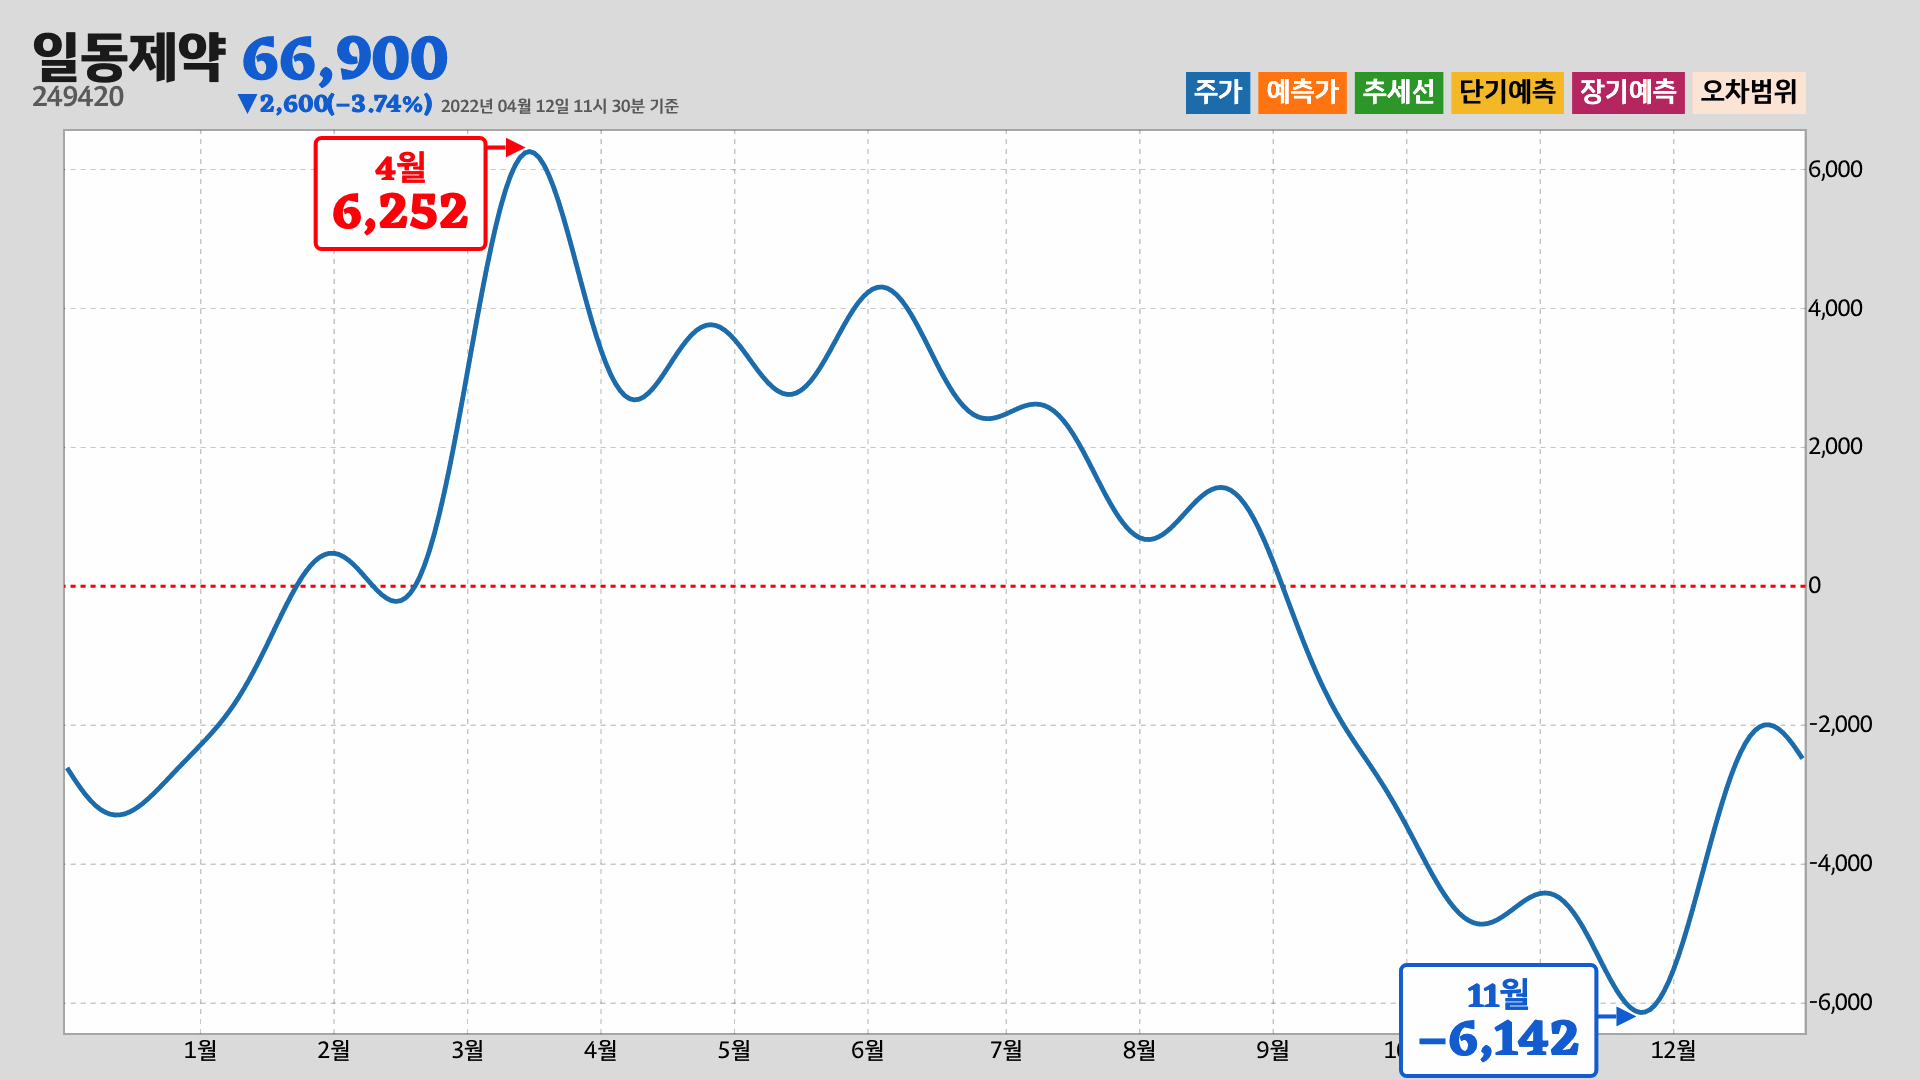1920x1080 pixels.
Task: Click the 11월 -6,142 trough callout
Action: (1498, 1021)
